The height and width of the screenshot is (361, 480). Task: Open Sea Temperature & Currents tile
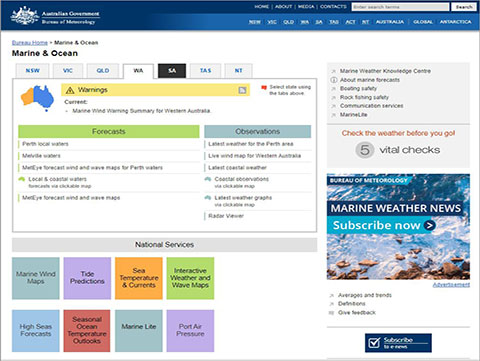139,278
